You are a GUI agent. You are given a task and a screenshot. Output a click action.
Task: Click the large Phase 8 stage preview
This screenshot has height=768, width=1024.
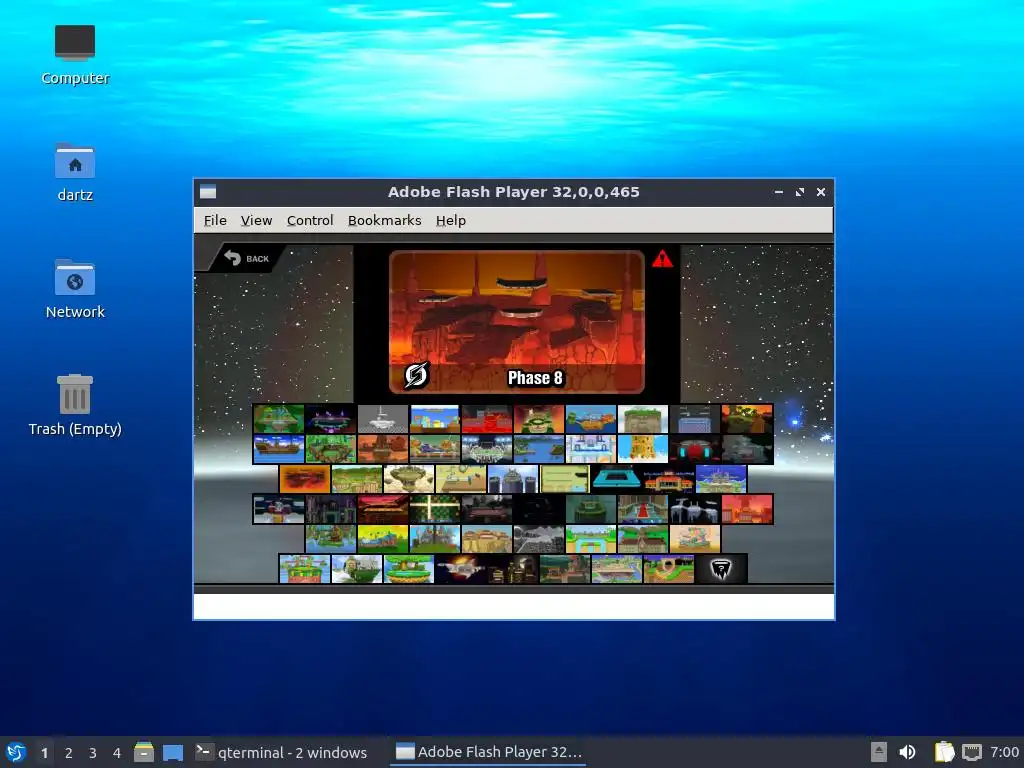pos(517,322)
